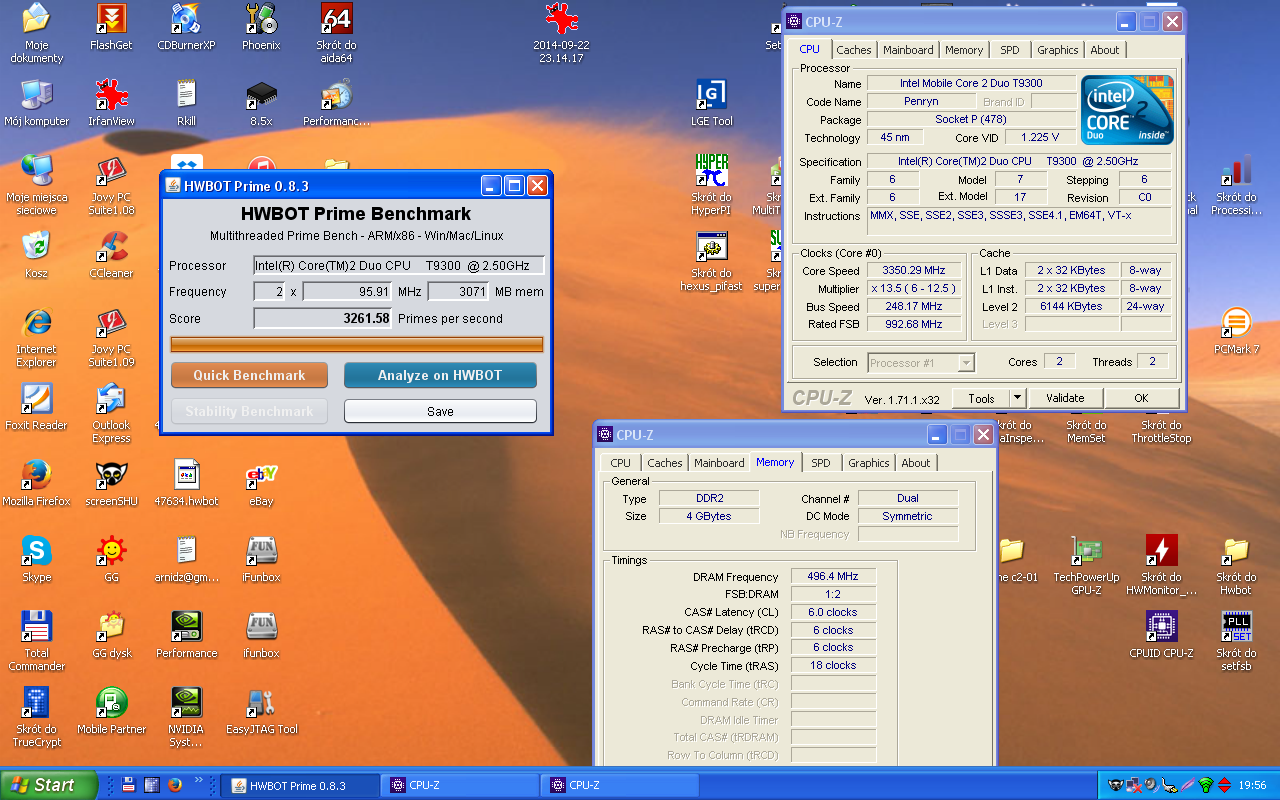1280x800 pixels.
Task: Launch Internet Explorer from the desktop
Action: tap(36, 322)
